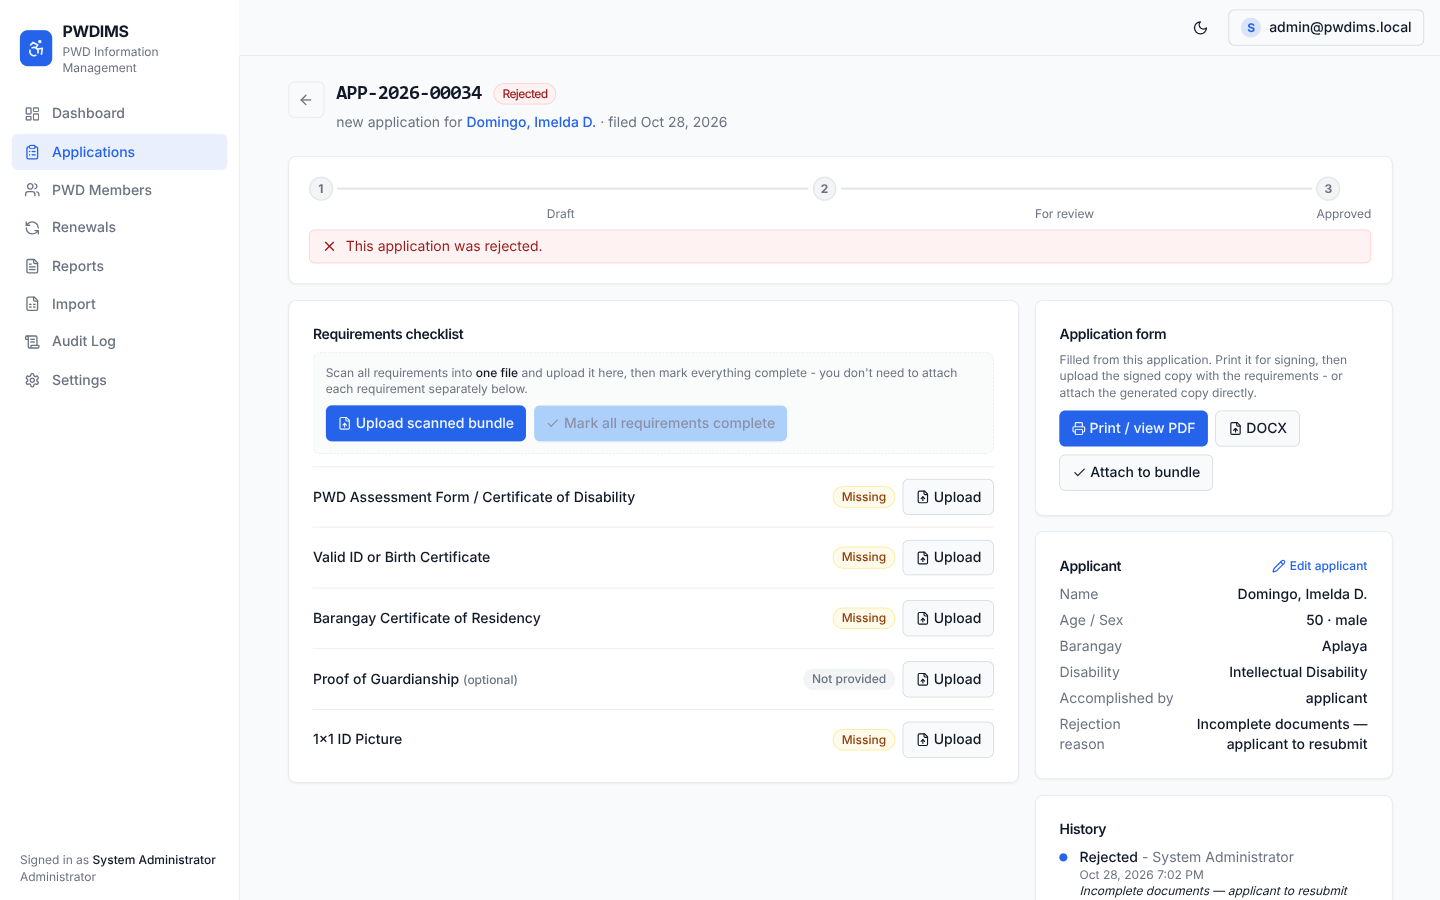This screenshot has height=900, width=1440.
Task: Click the file icon on Upload scanned bundle
Action: (x=345, y=424)
